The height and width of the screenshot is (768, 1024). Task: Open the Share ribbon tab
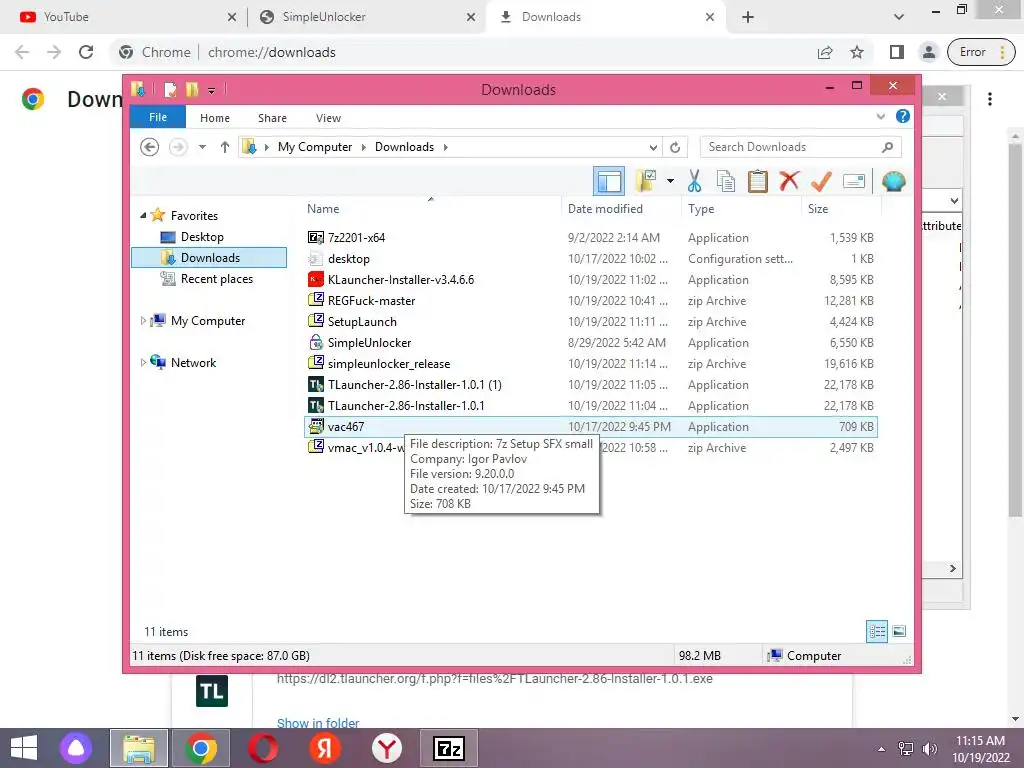pos(272,118)
